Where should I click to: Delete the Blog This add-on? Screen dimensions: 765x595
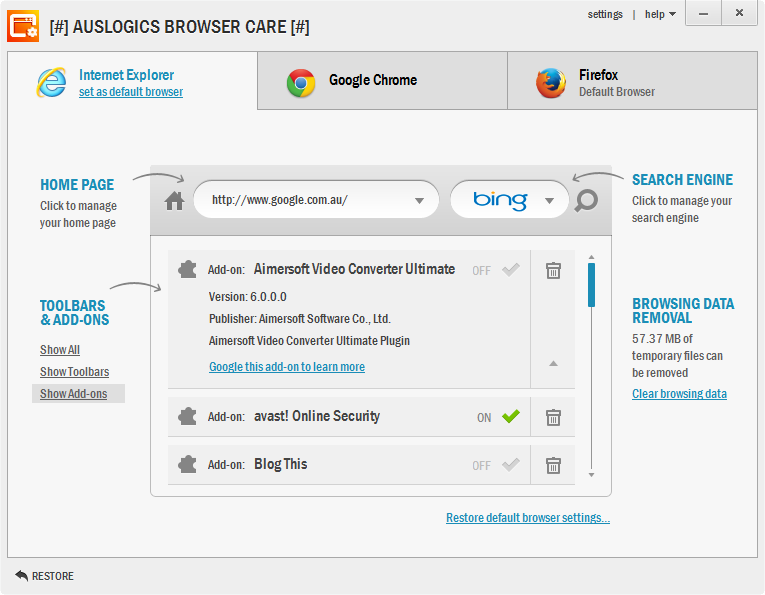coord(553,465)
